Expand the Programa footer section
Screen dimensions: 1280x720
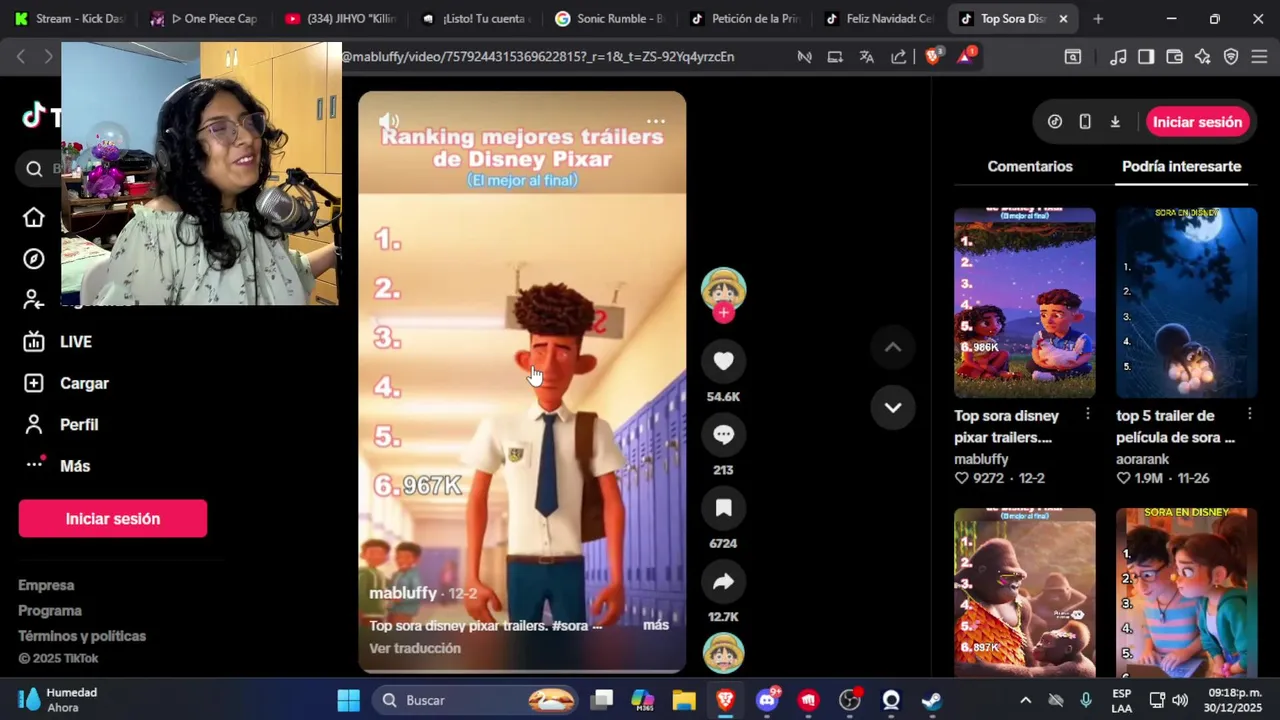[50, 611]
